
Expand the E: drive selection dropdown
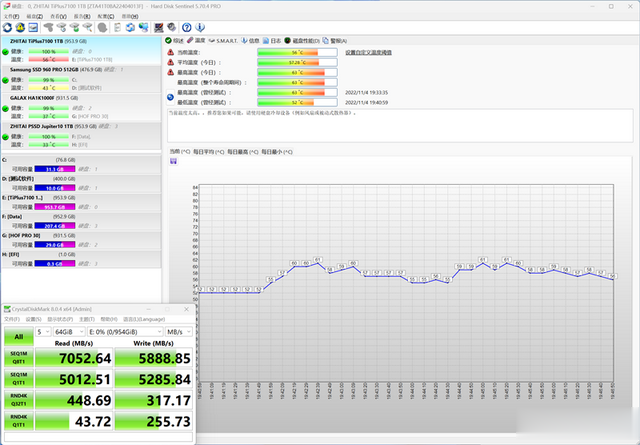(x=125, y=331)
